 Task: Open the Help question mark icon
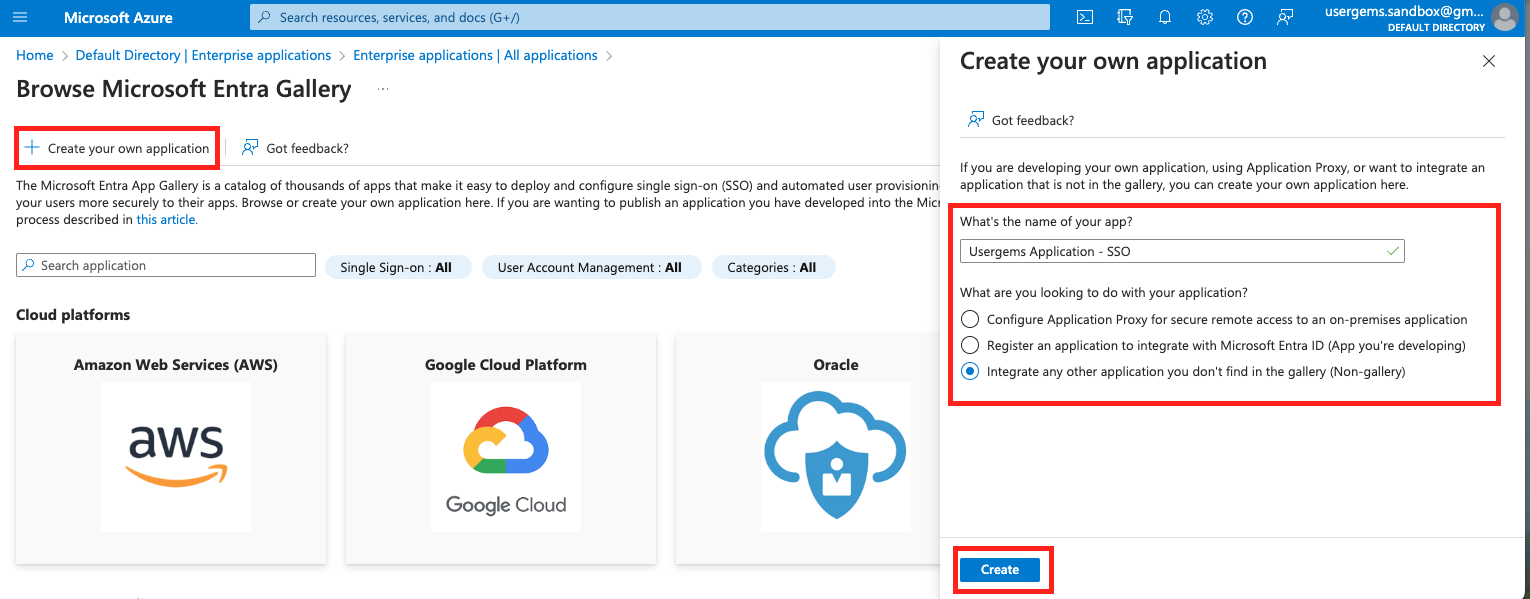(x=1245, y=17)
